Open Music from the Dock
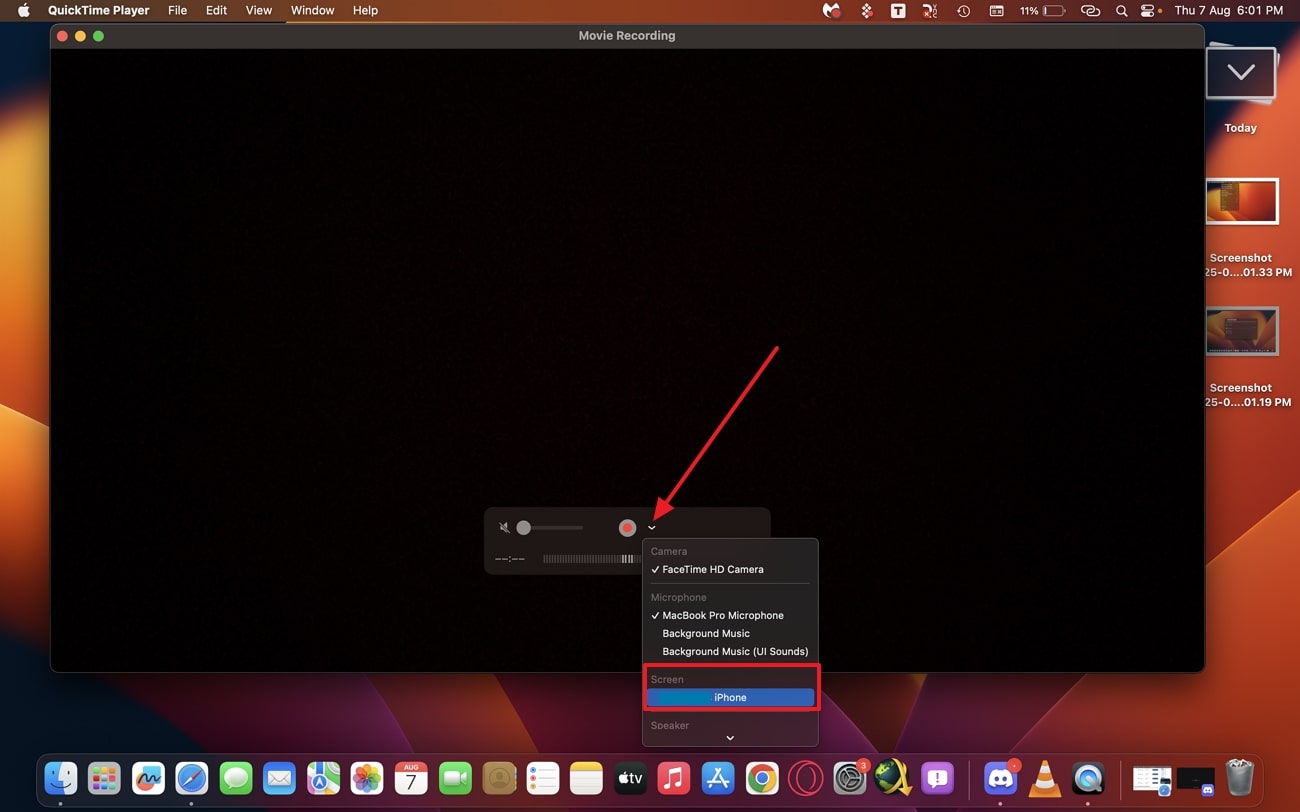This screenshot has height=812, width=1300. (674, 778)
